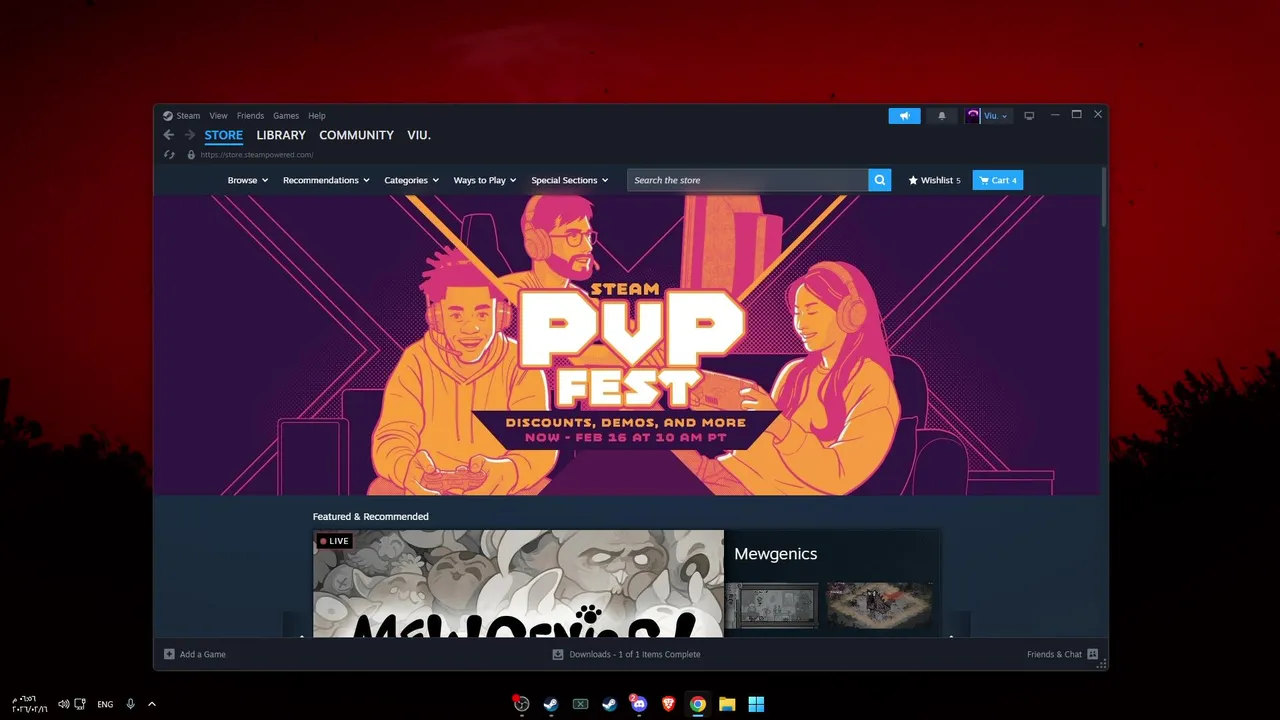Click the Steam logo in title bar
The image size is (1280, 720).
tap(168, 116)
